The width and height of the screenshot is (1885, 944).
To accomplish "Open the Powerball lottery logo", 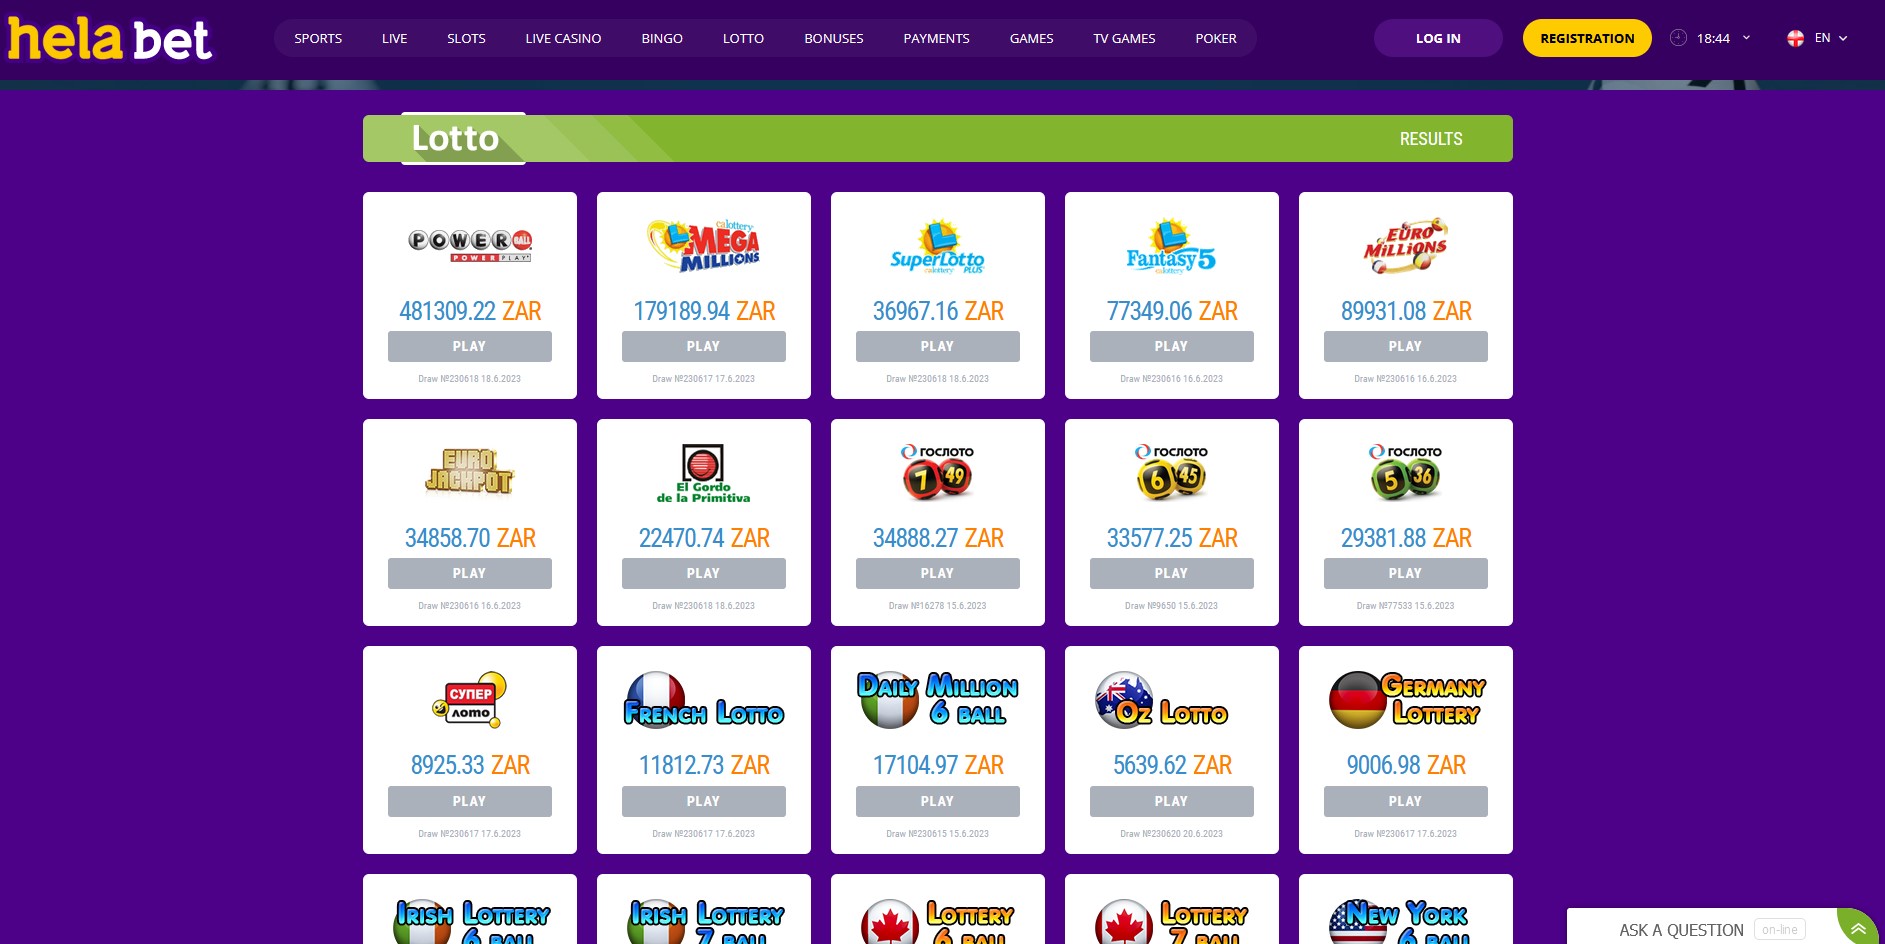I will (470, 245).
